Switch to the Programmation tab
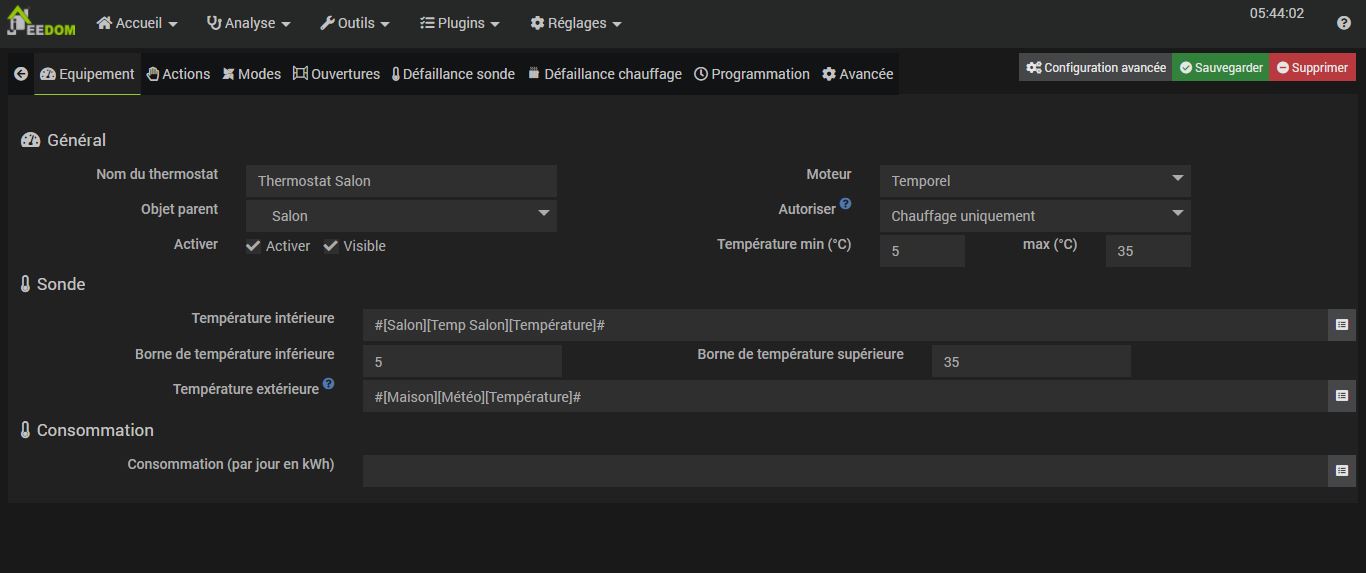The image size is (1366, 573). (x=751, y=74)
